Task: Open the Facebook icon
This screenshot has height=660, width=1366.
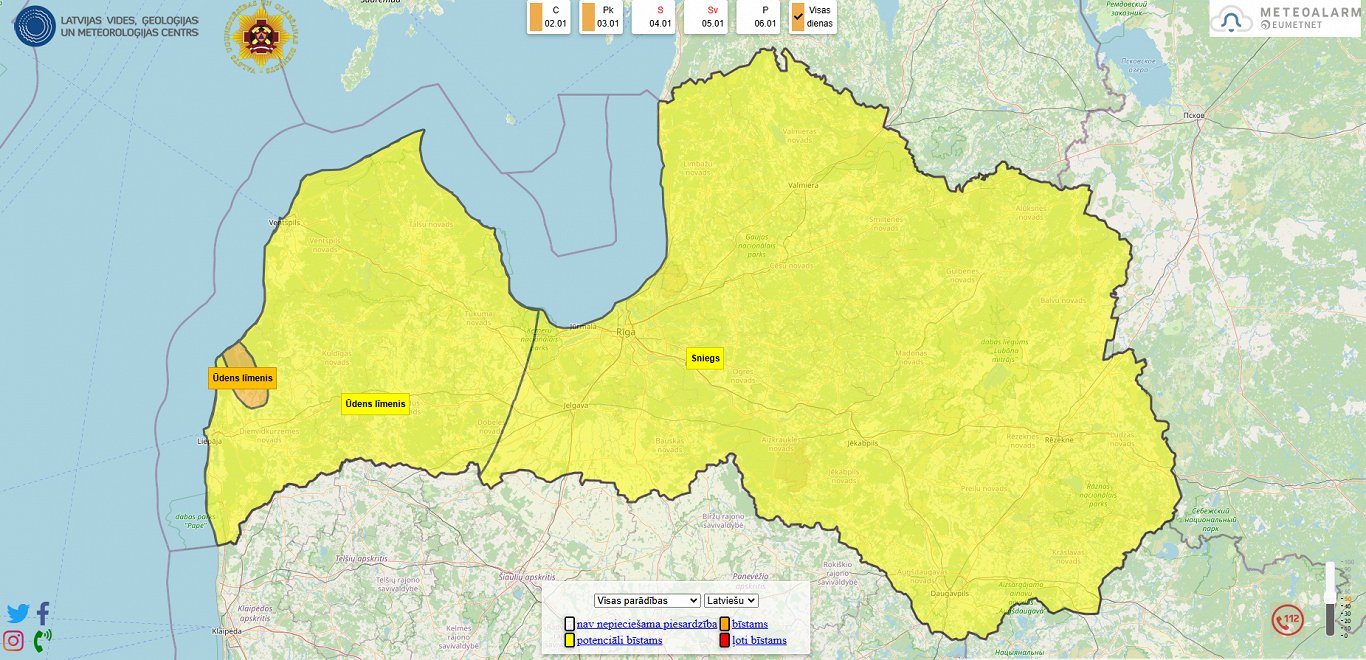Action: (43, 614)
